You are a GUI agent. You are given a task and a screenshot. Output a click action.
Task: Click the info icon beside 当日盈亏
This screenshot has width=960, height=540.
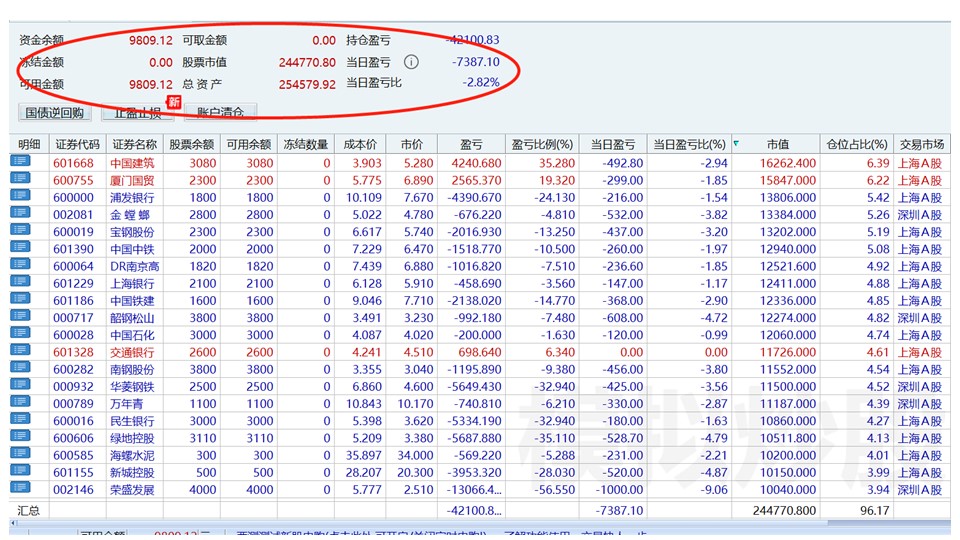click(x=411, y=62)
